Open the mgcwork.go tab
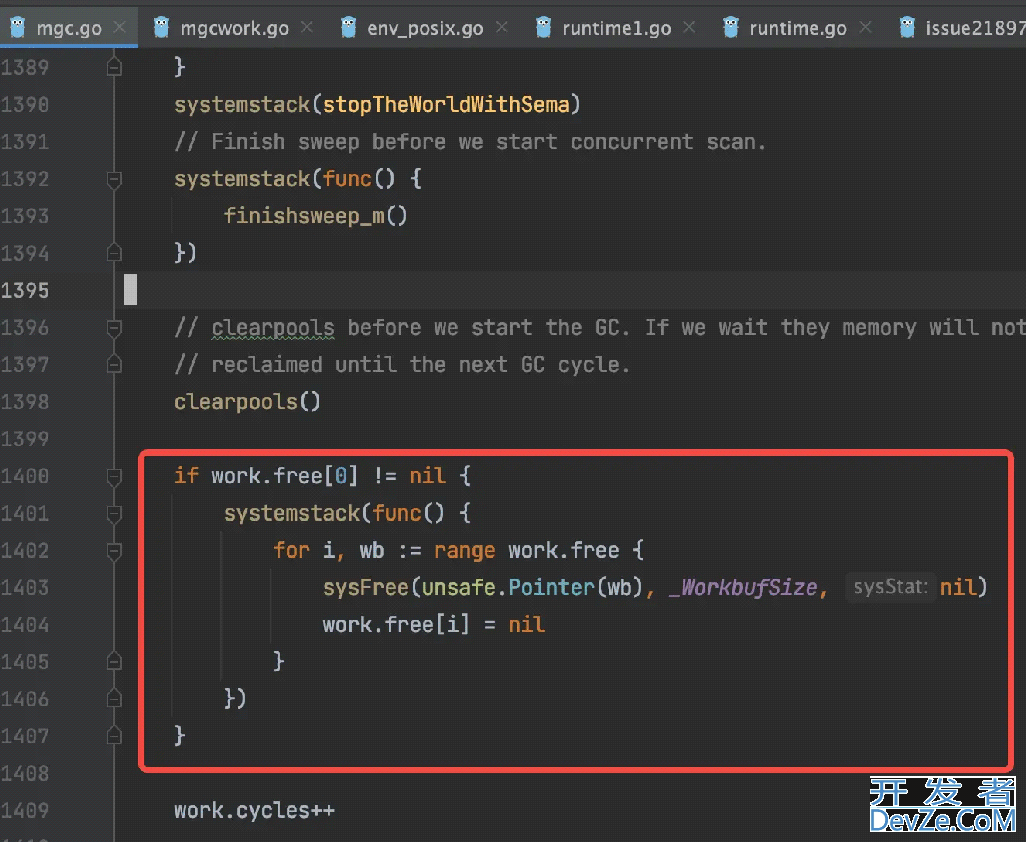 tap(234, 28)
